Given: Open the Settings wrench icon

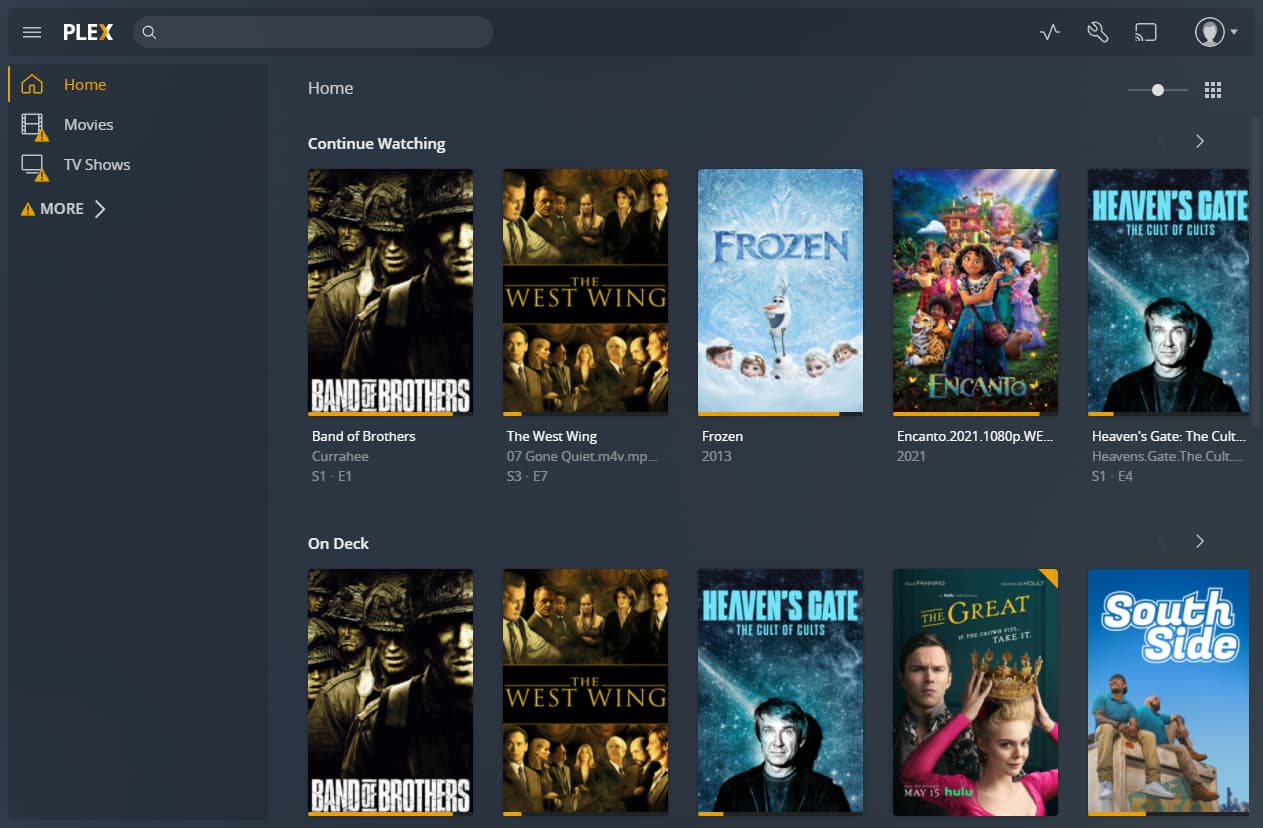Looking at the screenshot, I should tap(1097, 32).
